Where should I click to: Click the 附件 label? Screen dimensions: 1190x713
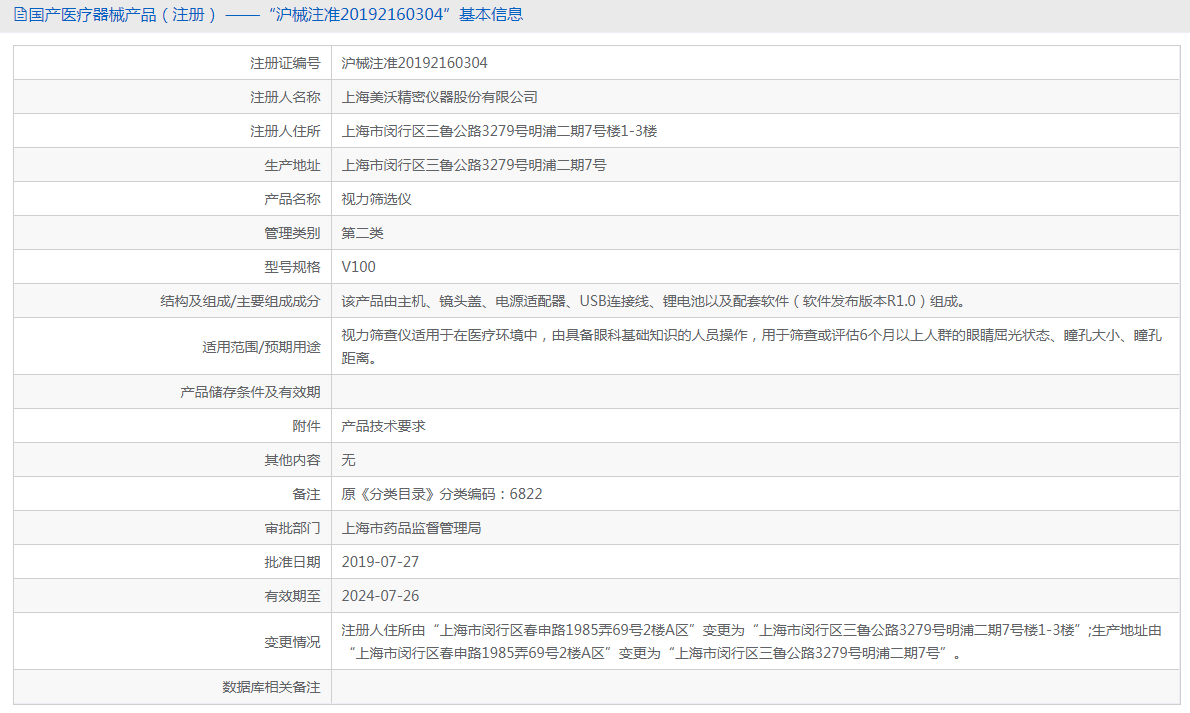tap(307, 426)
